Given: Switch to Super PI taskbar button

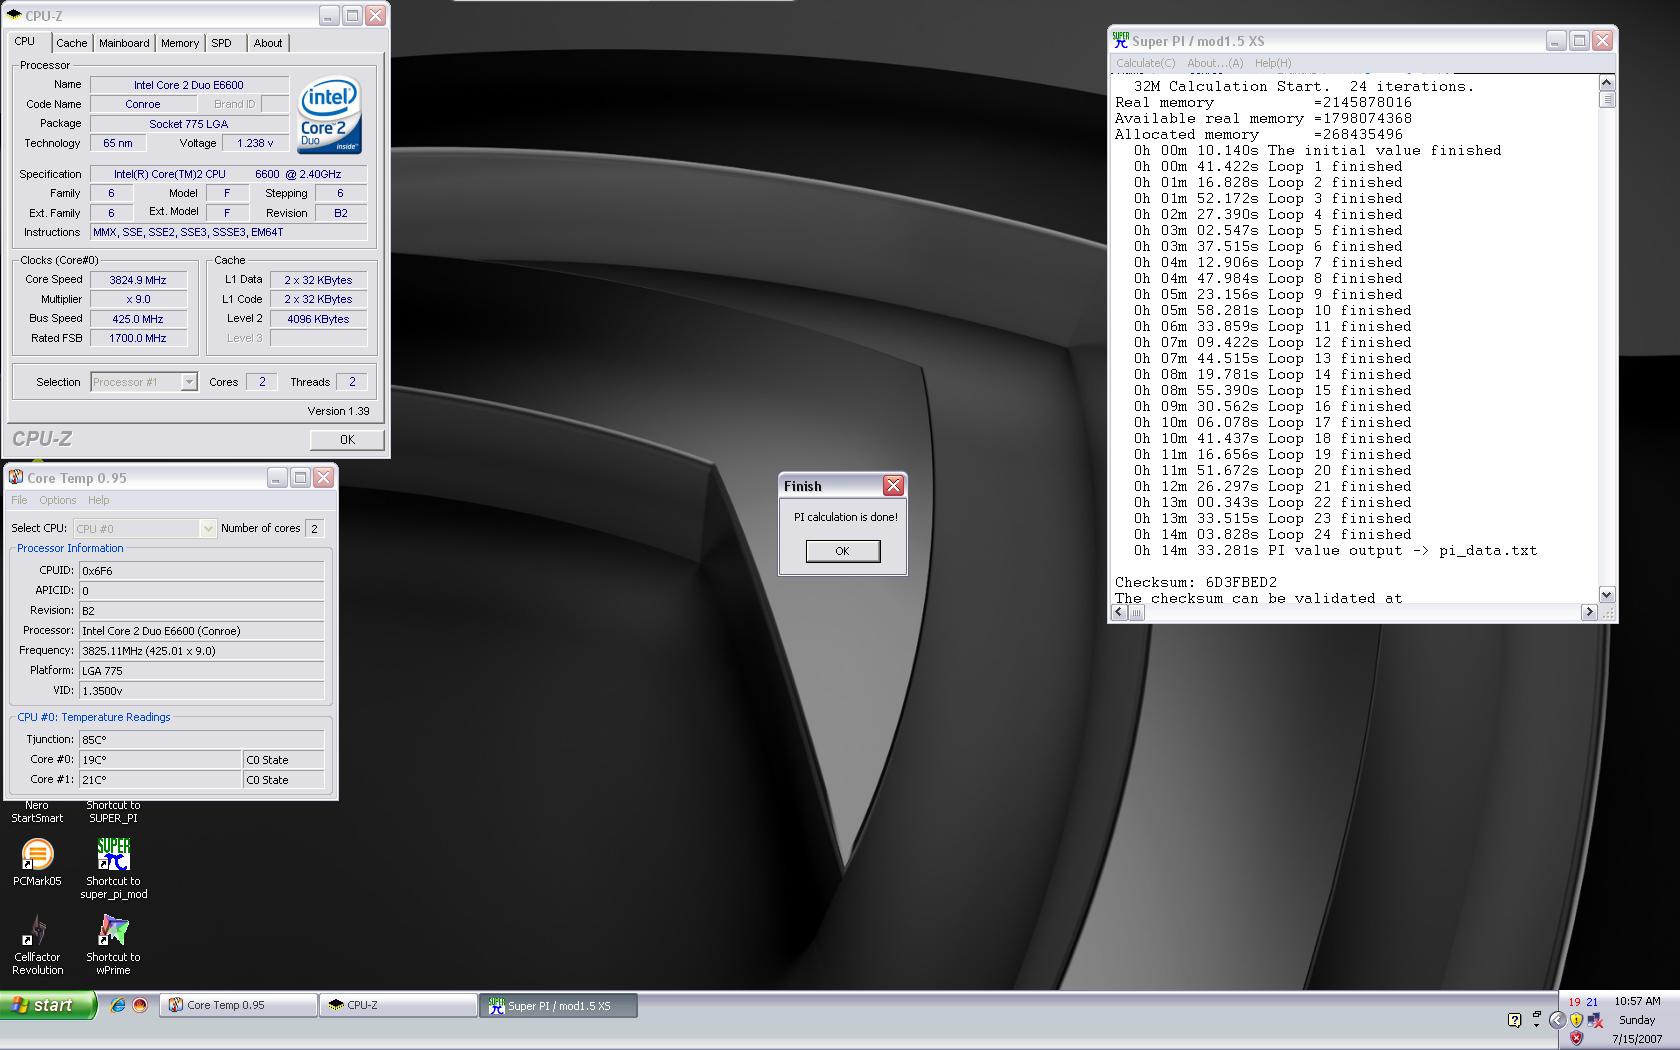Looking at the screenshot, I should (560, 1005).
